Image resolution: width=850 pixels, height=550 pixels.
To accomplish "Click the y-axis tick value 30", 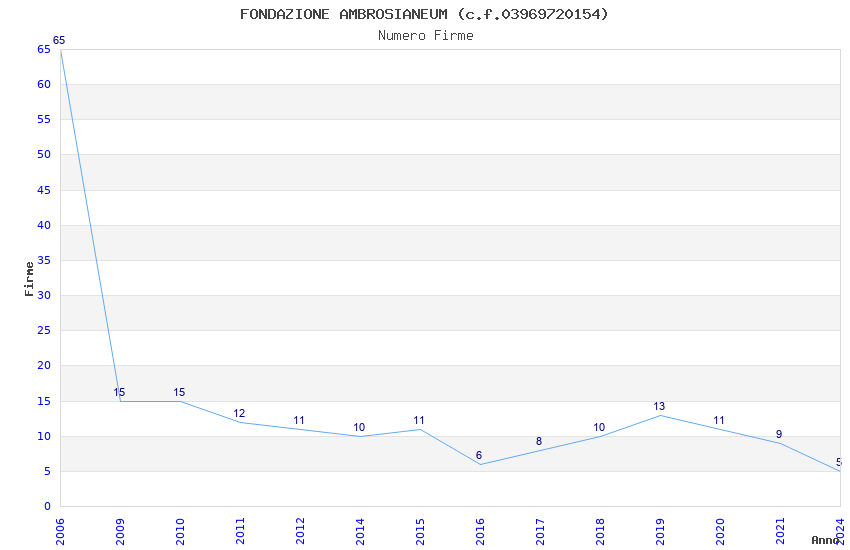I will click(x=44, y=295).
